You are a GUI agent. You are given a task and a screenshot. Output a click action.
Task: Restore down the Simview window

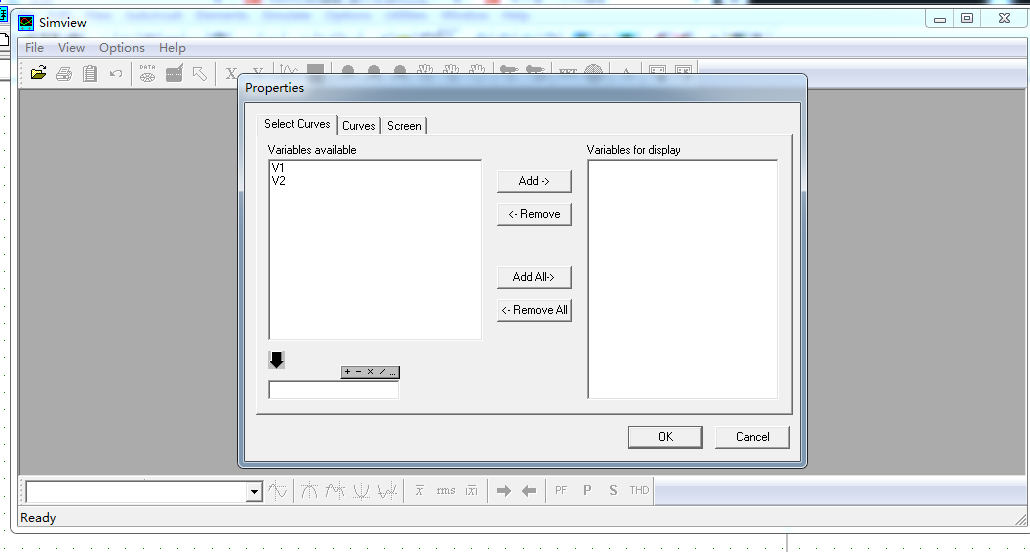coord(967,18)
